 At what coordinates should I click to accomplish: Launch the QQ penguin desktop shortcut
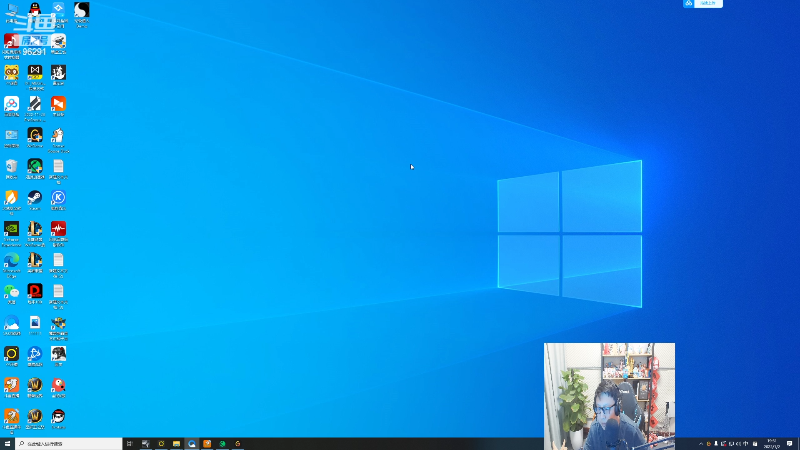coord(35,12)
